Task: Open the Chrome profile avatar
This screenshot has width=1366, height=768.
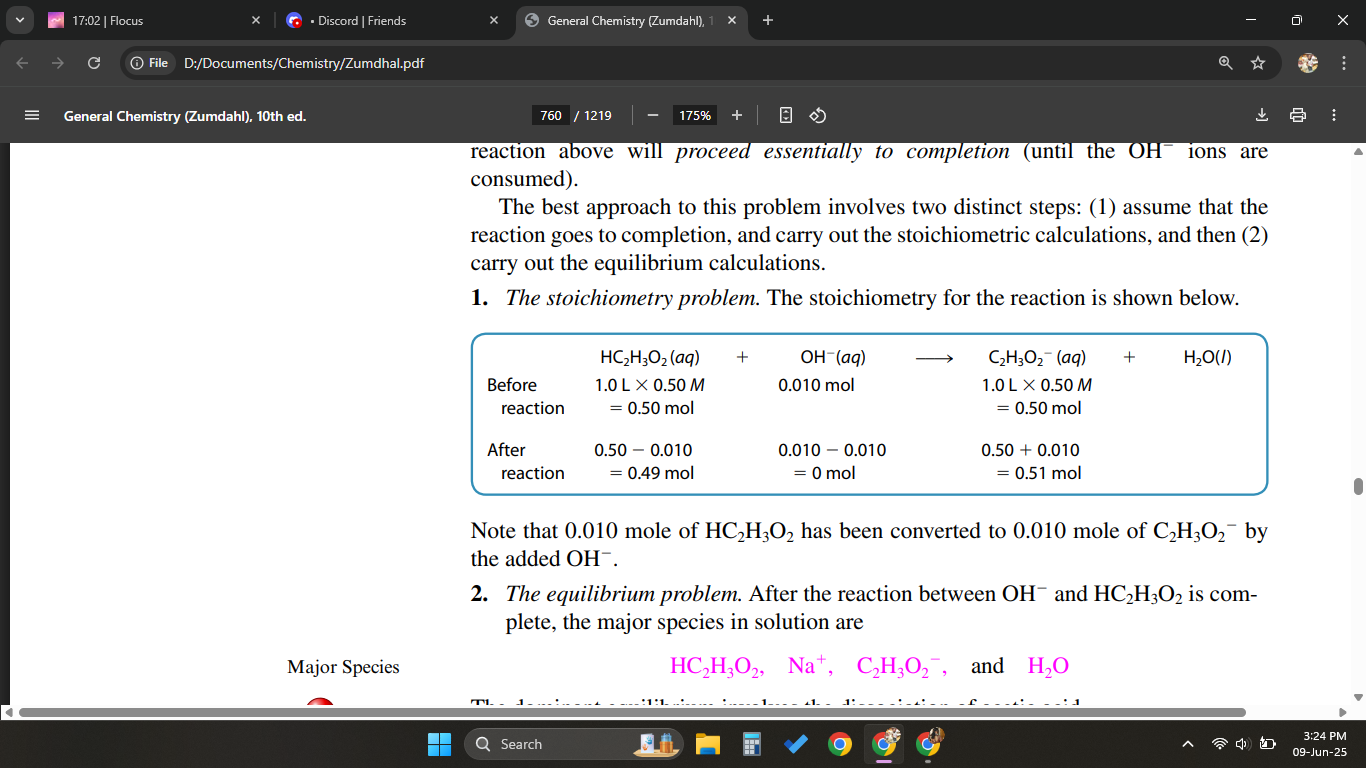Action: [x=1308, y=63]
